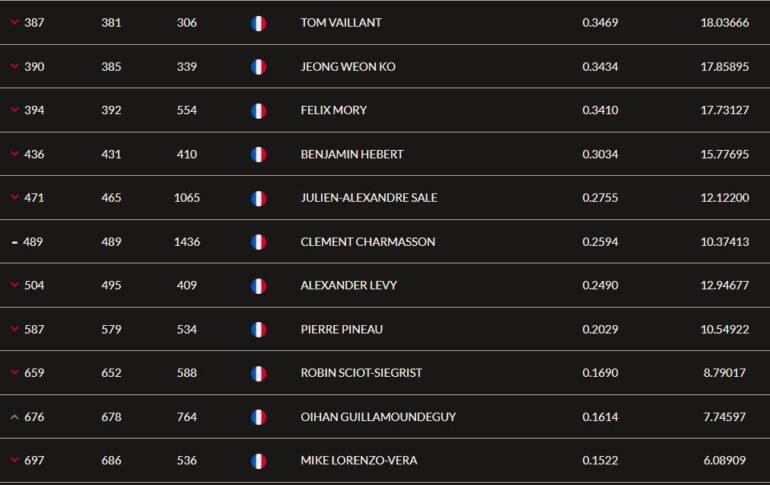Viewport: 770px width, 485px height.
Task: Click Felix Mory's name in the rankings
Action: (x=333, y=110)
